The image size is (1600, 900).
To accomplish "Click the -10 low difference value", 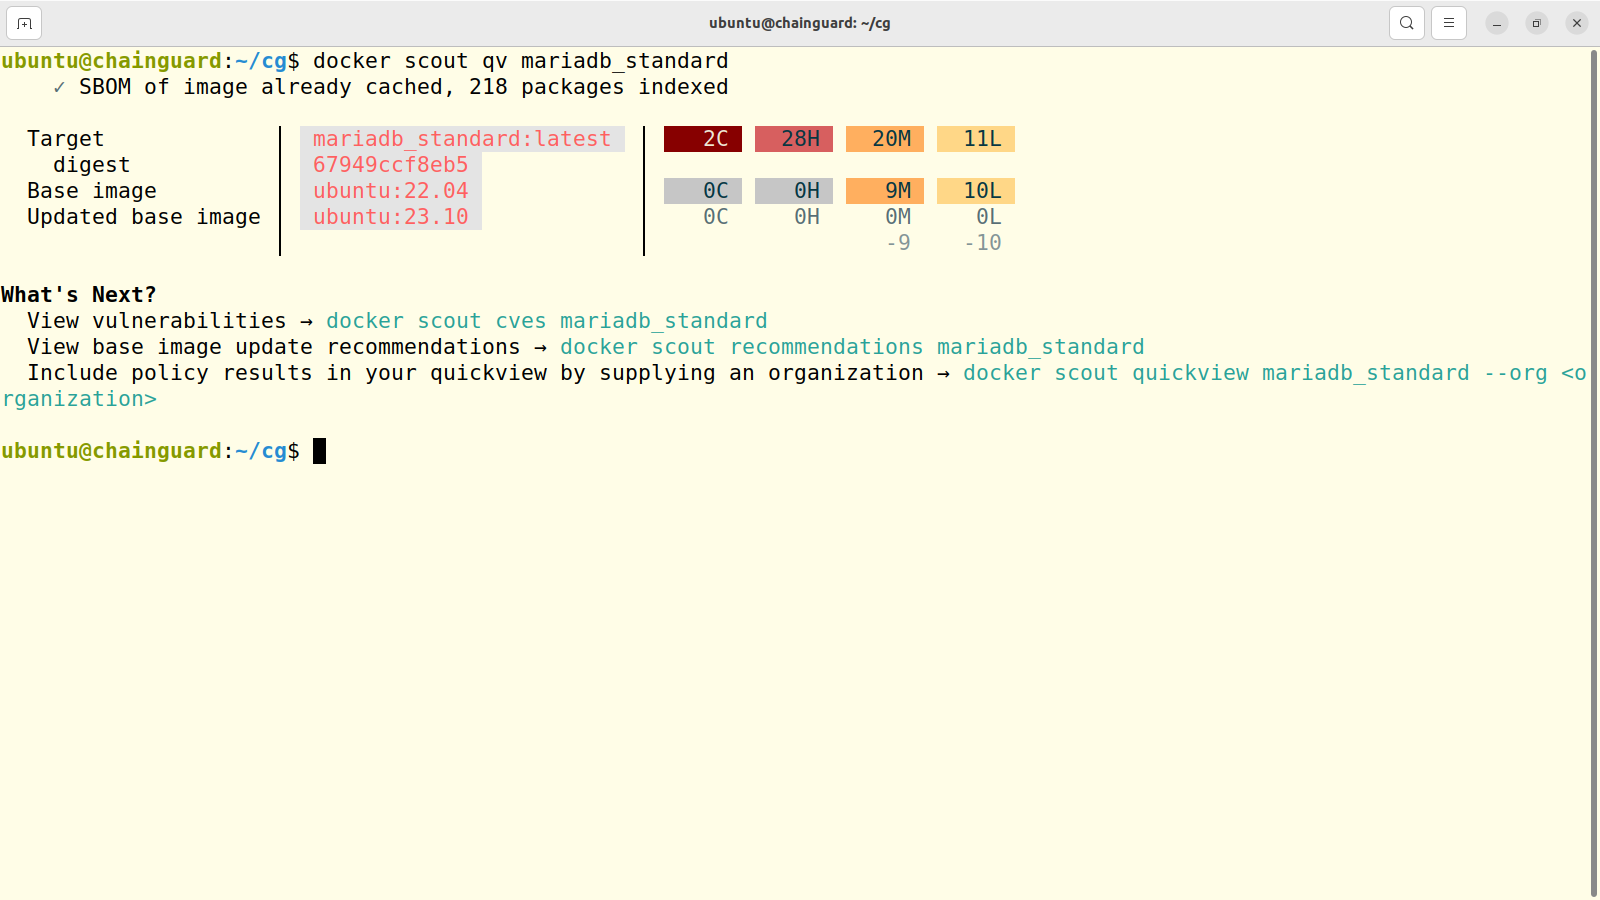I will 982,243.
